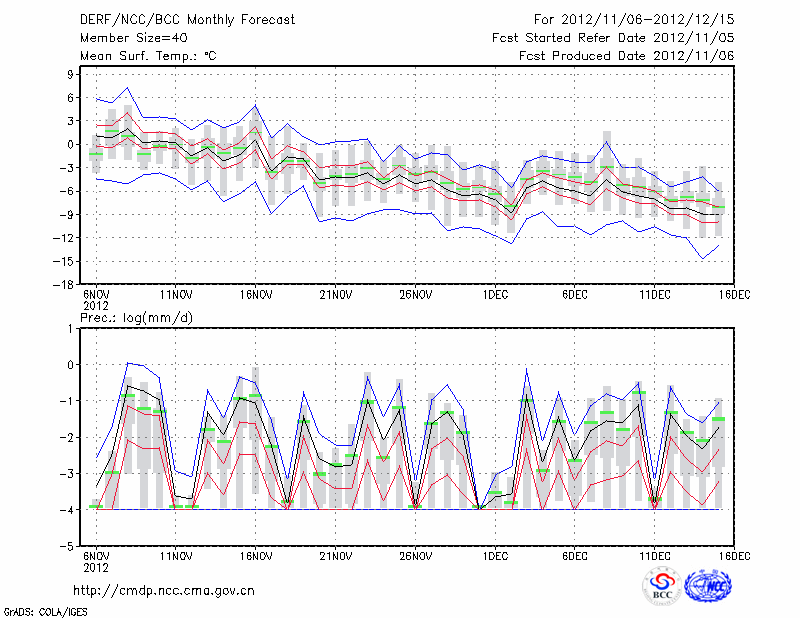Click 1DEC tick on temperature chart axis
Screen dimensions: 800x618
pyautogui.click(x=495, y=294)
